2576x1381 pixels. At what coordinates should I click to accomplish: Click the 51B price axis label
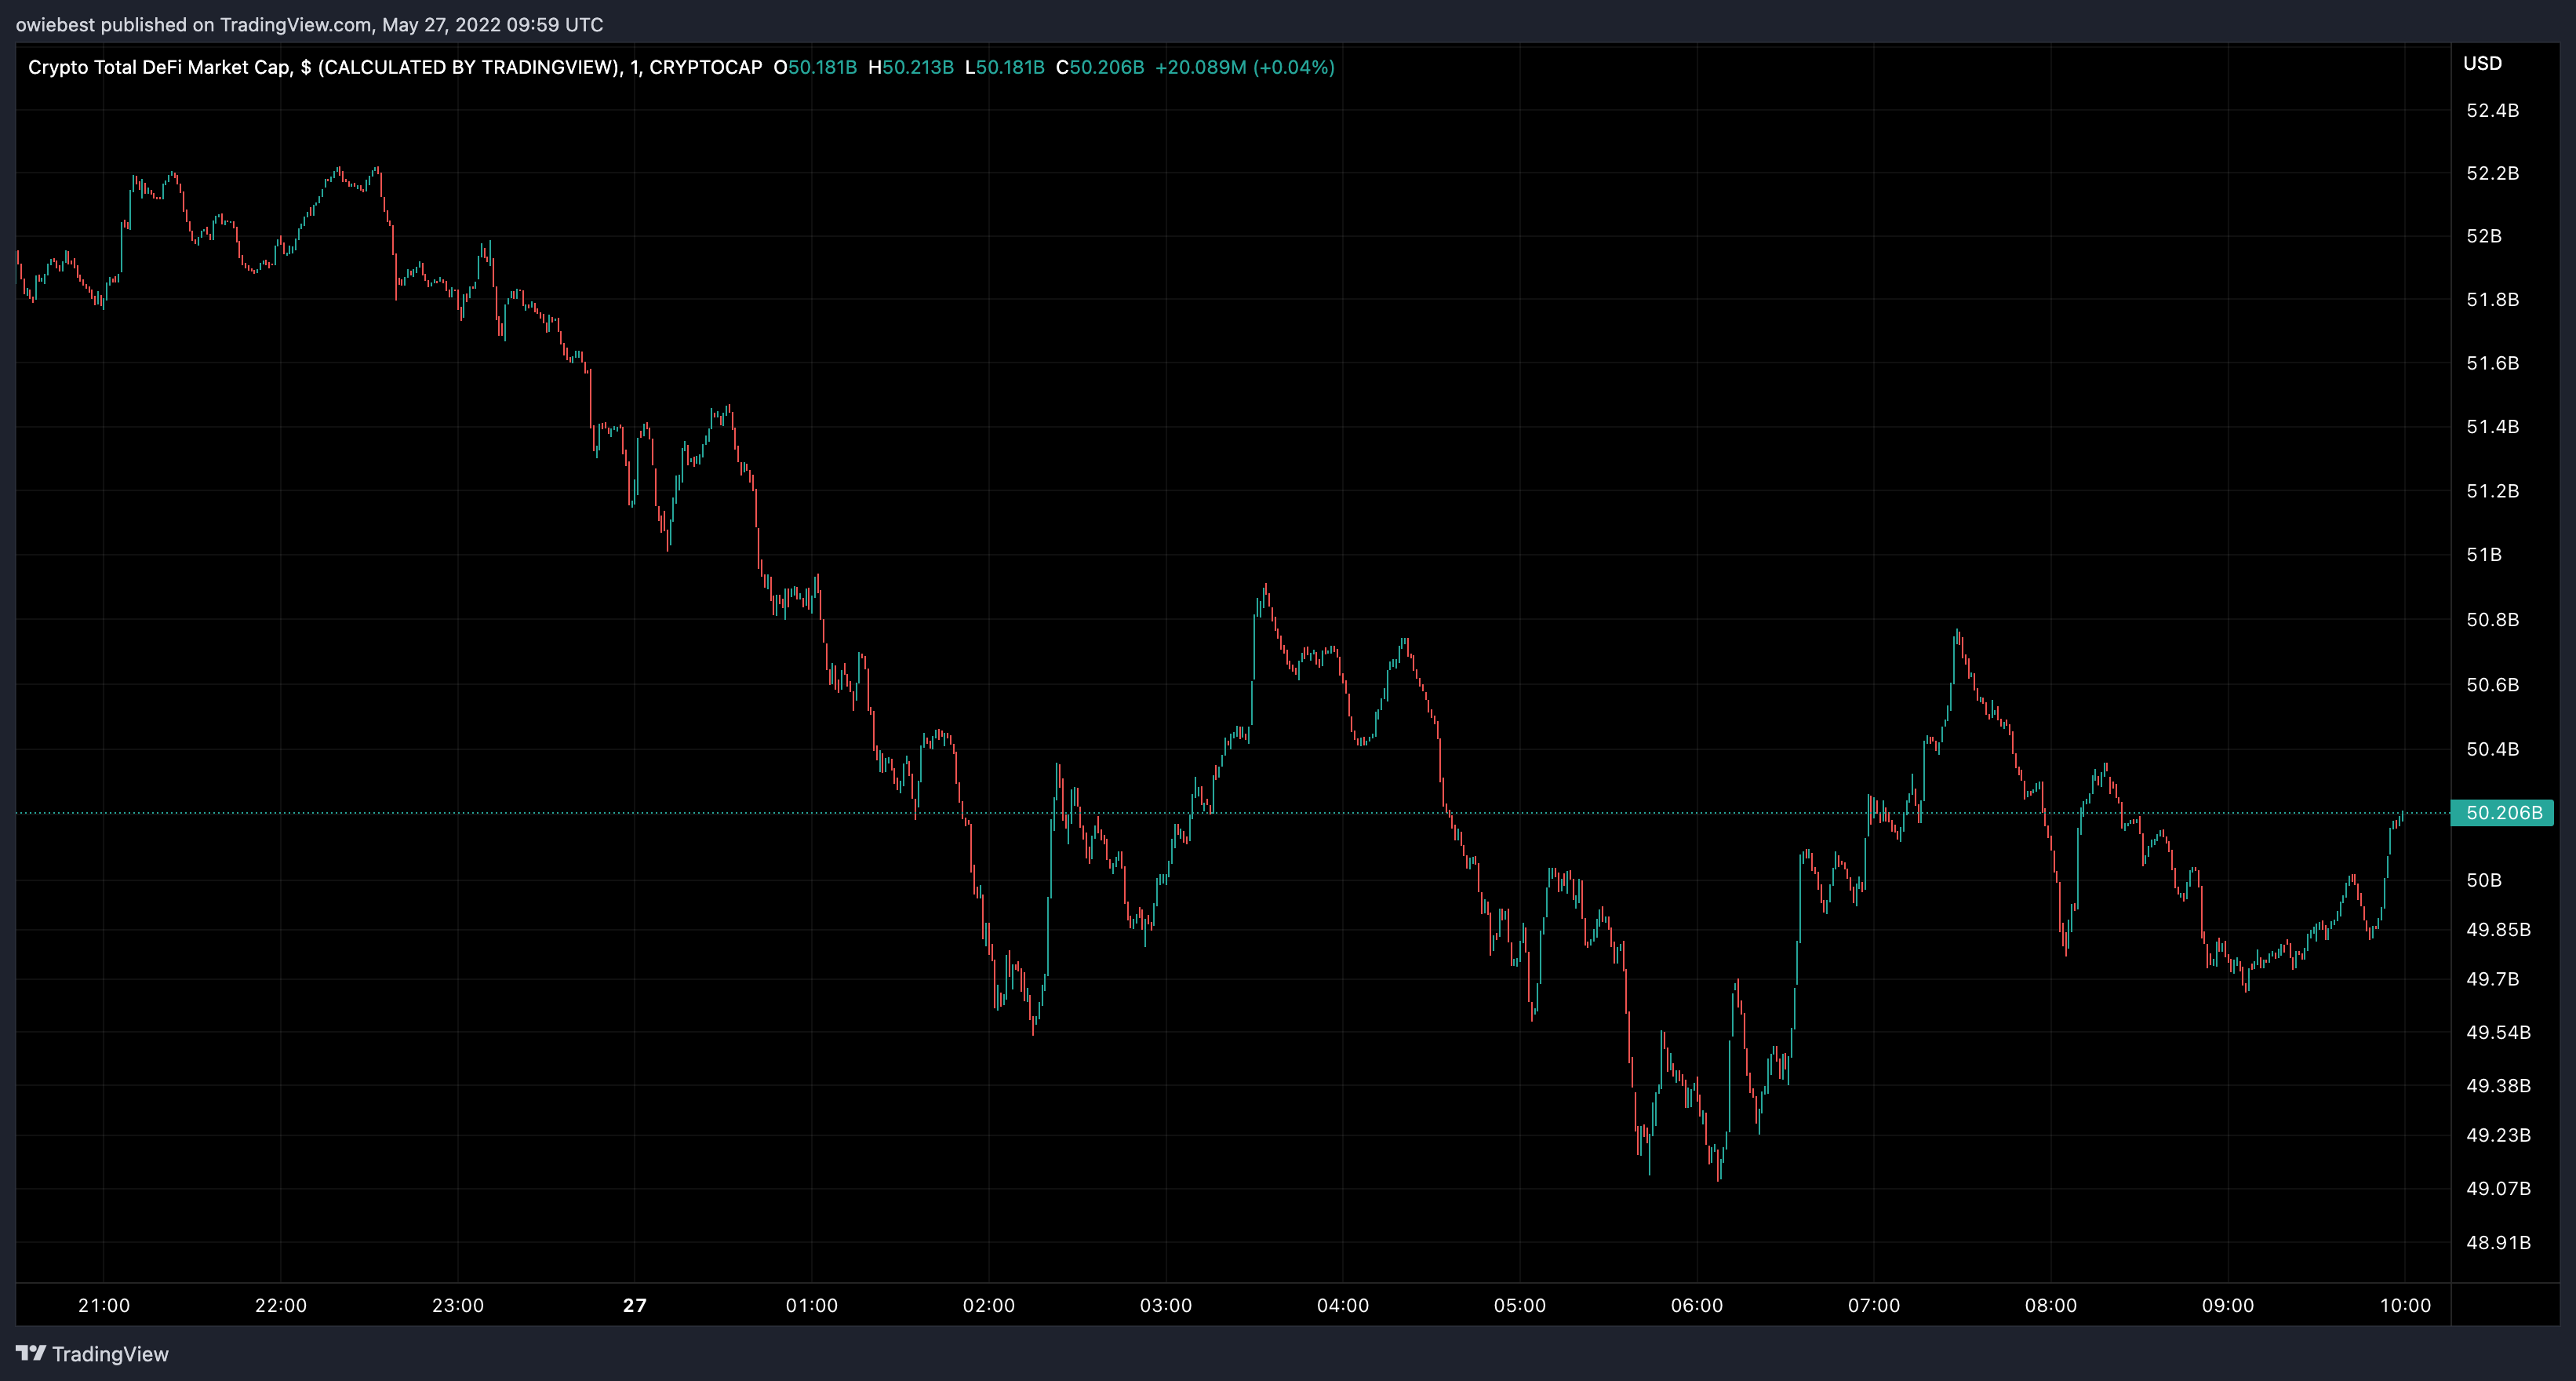[2484, 555]
